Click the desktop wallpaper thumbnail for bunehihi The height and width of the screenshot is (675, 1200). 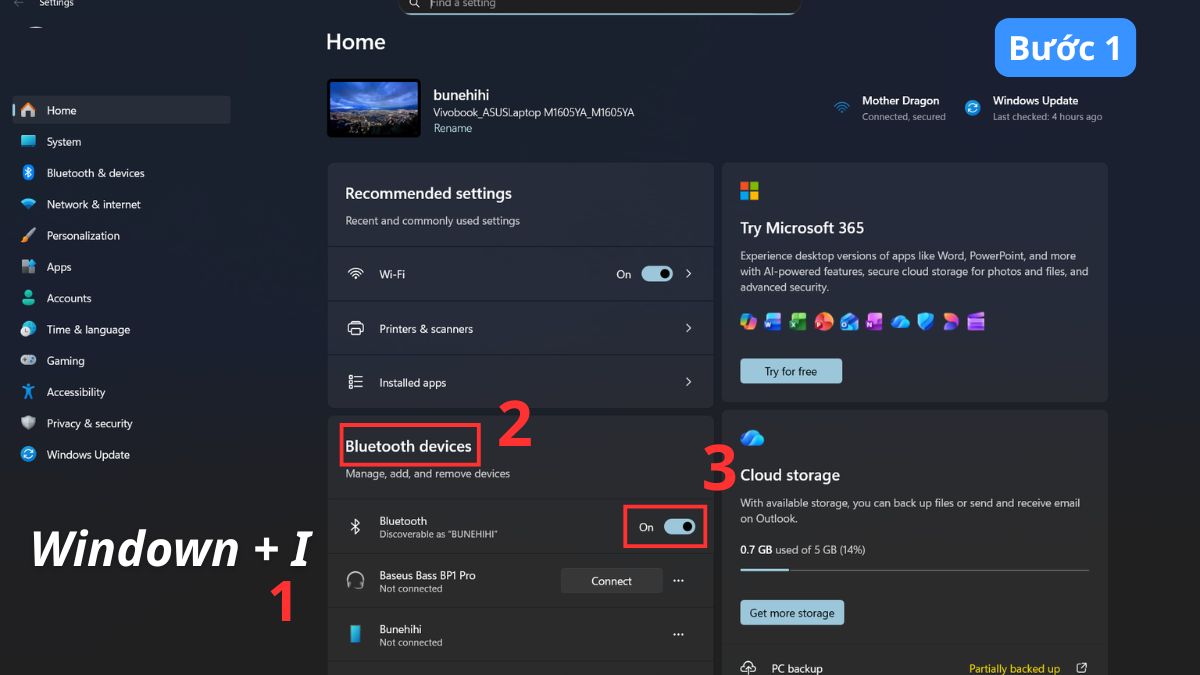coord(374,108)
